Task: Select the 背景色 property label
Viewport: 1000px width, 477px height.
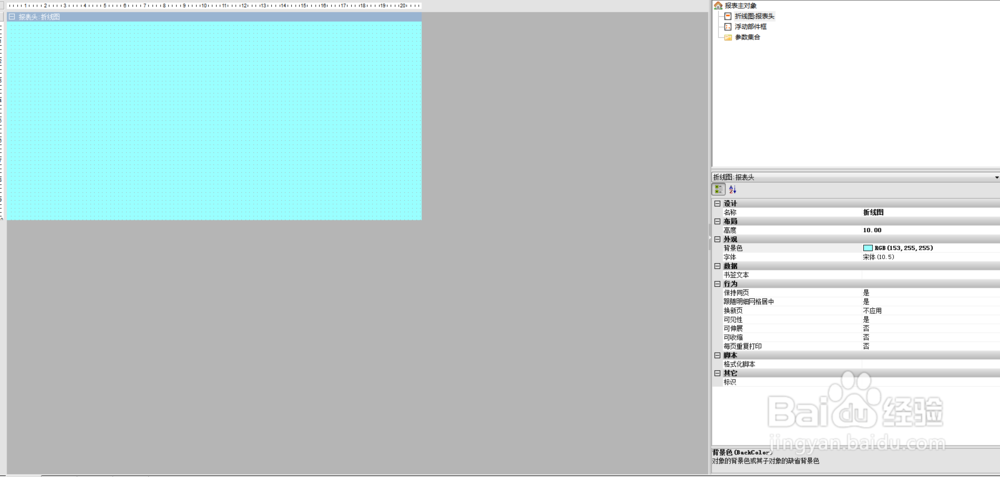Action: tap(733, 248)
